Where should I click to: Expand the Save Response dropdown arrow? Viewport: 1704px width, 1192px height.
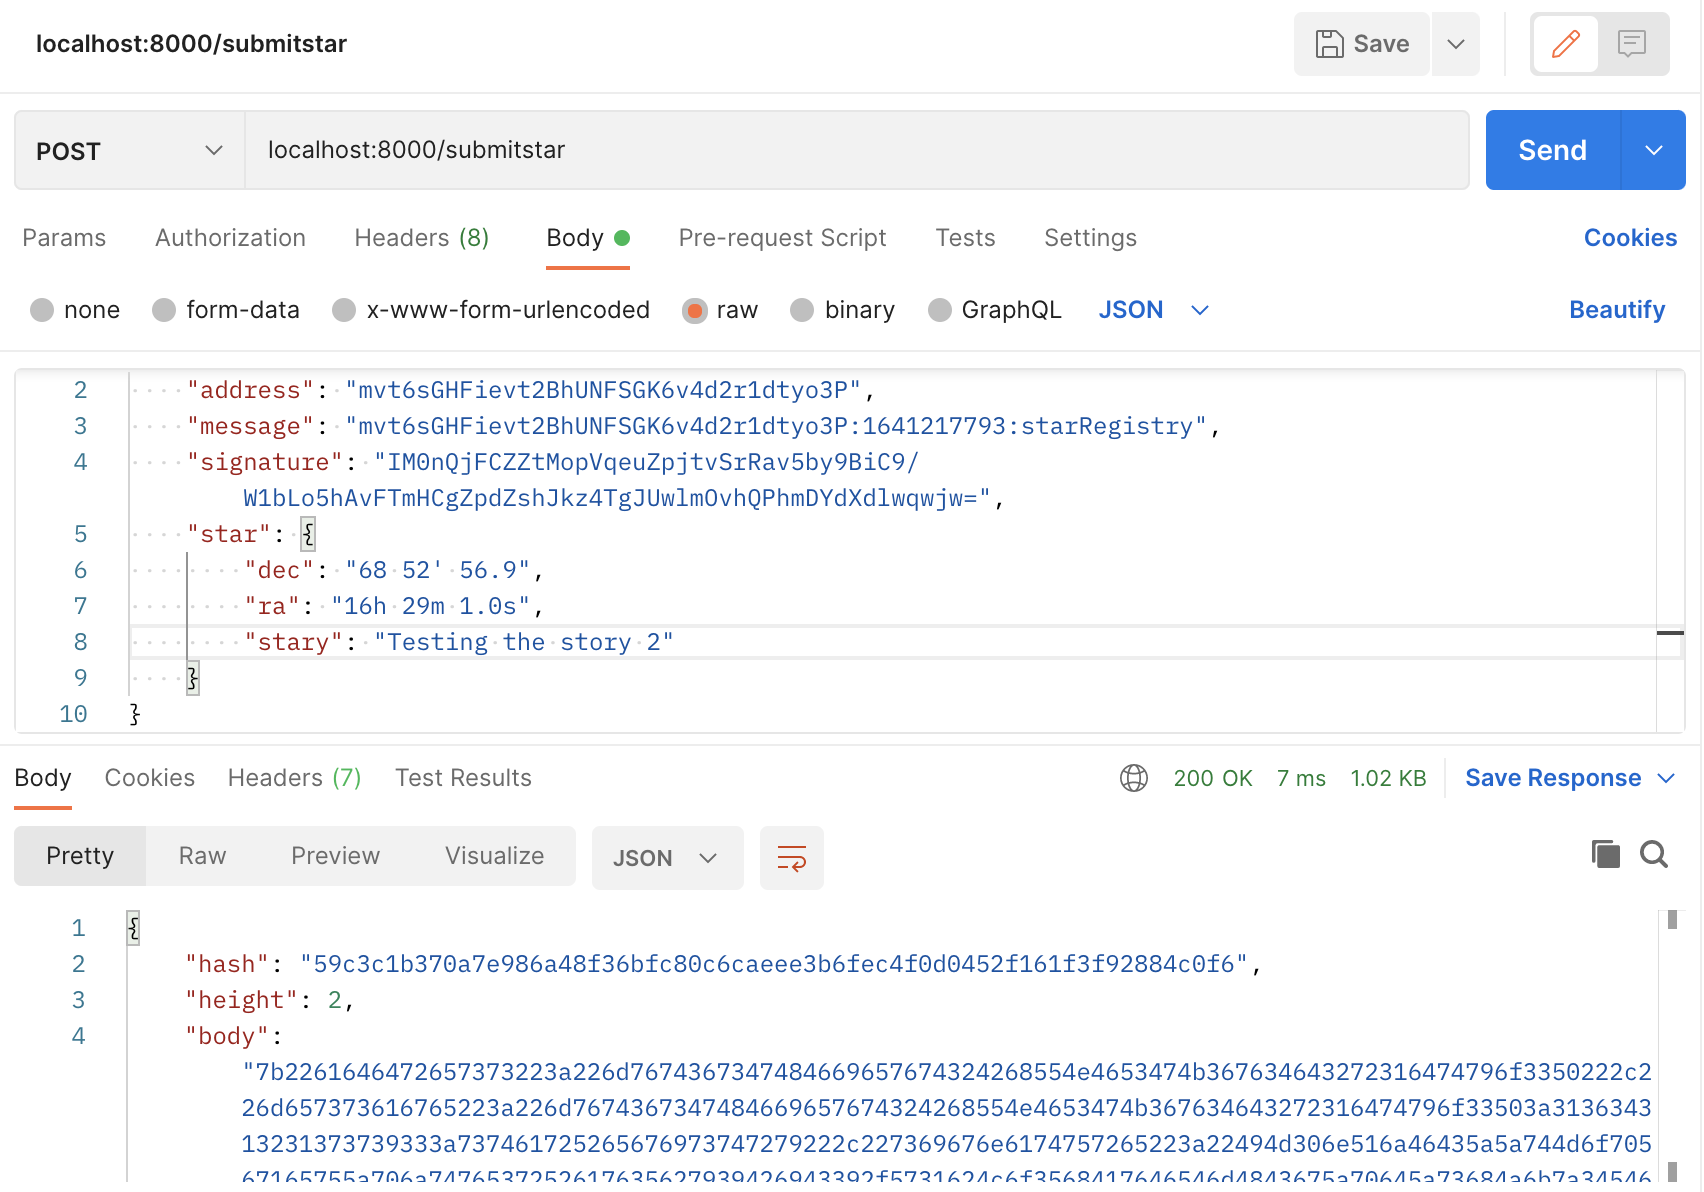click(x=1666, y=778)
